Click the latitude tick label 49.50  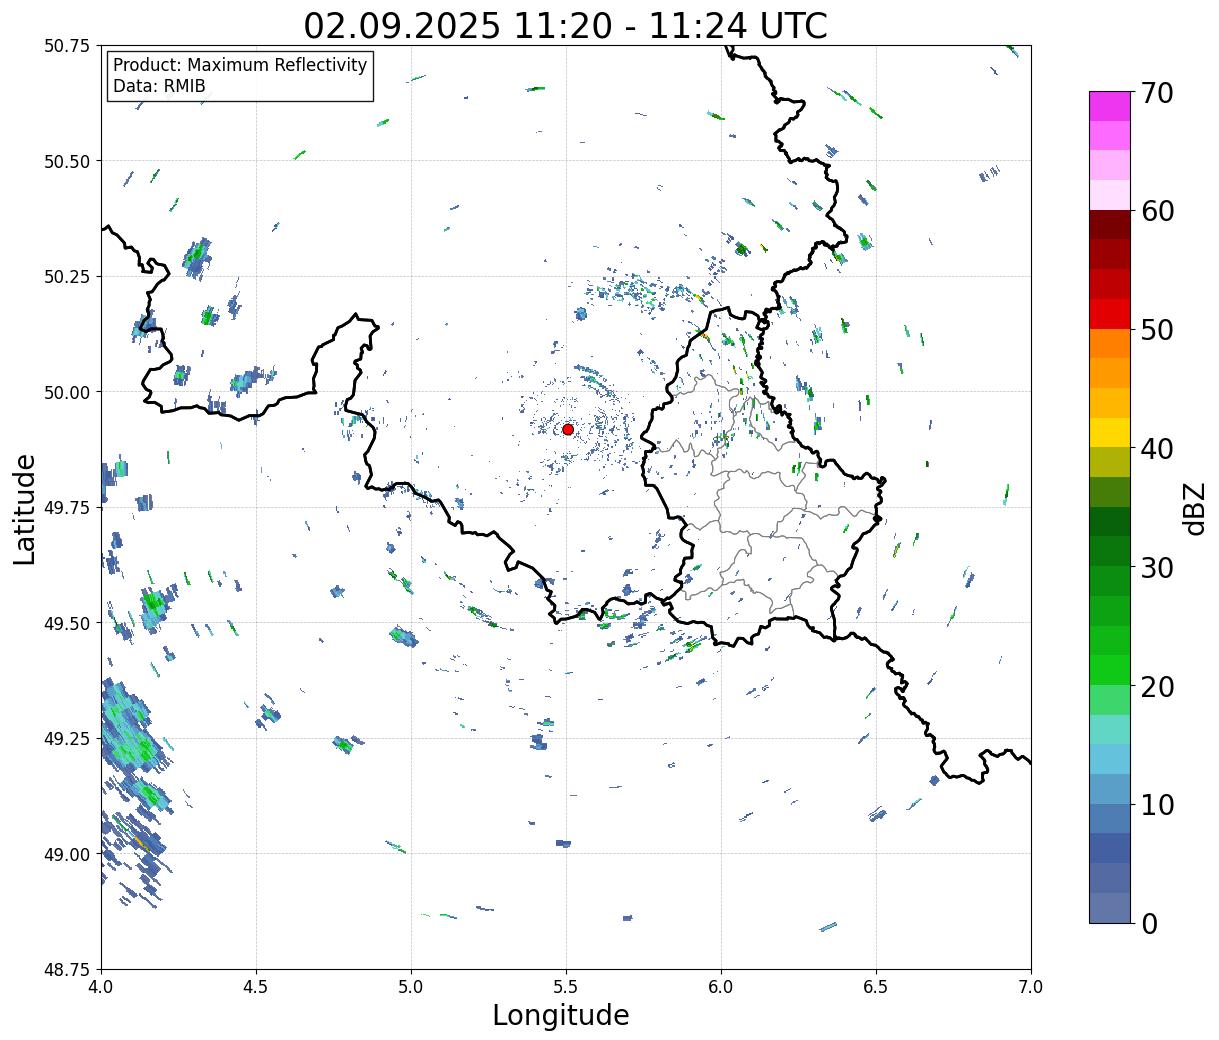click(x=67, y=623)
